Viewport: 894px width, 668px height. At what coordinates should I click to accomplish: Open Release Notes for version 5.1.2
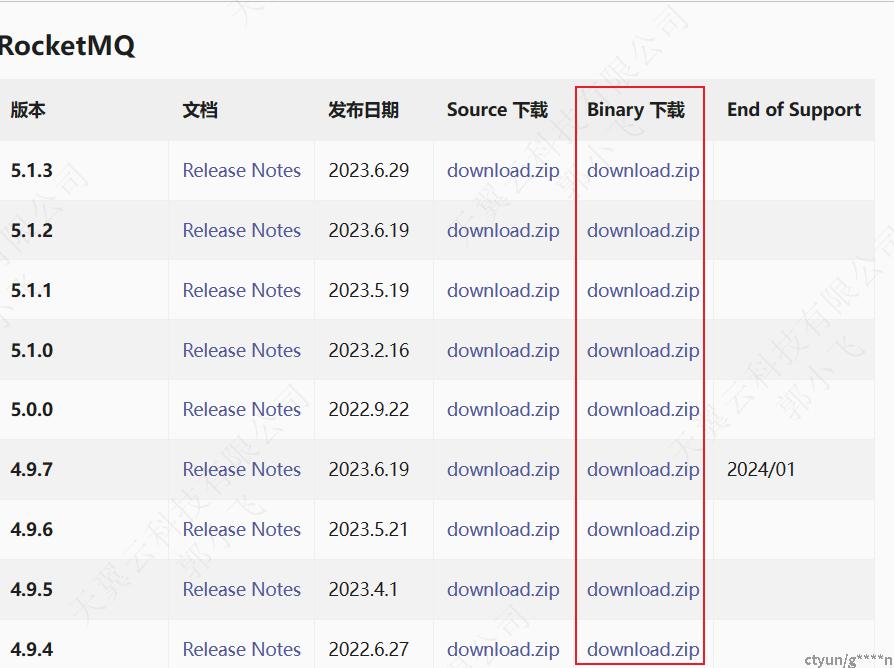pos(242,230)
